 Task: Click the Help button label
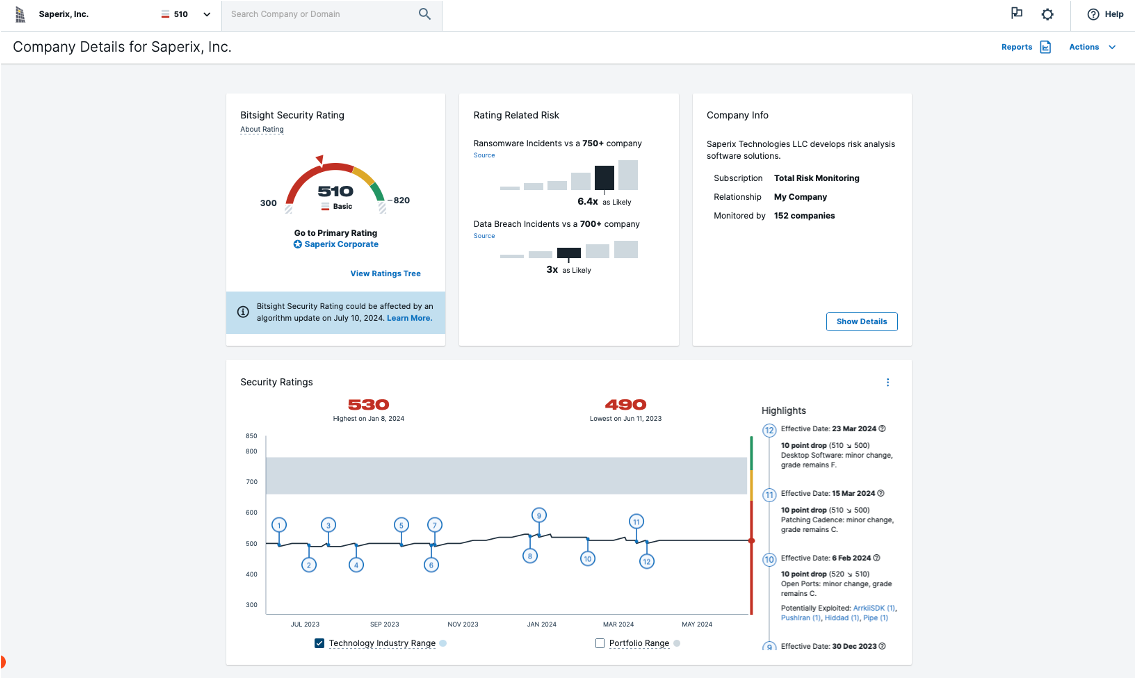(1114, 14)
